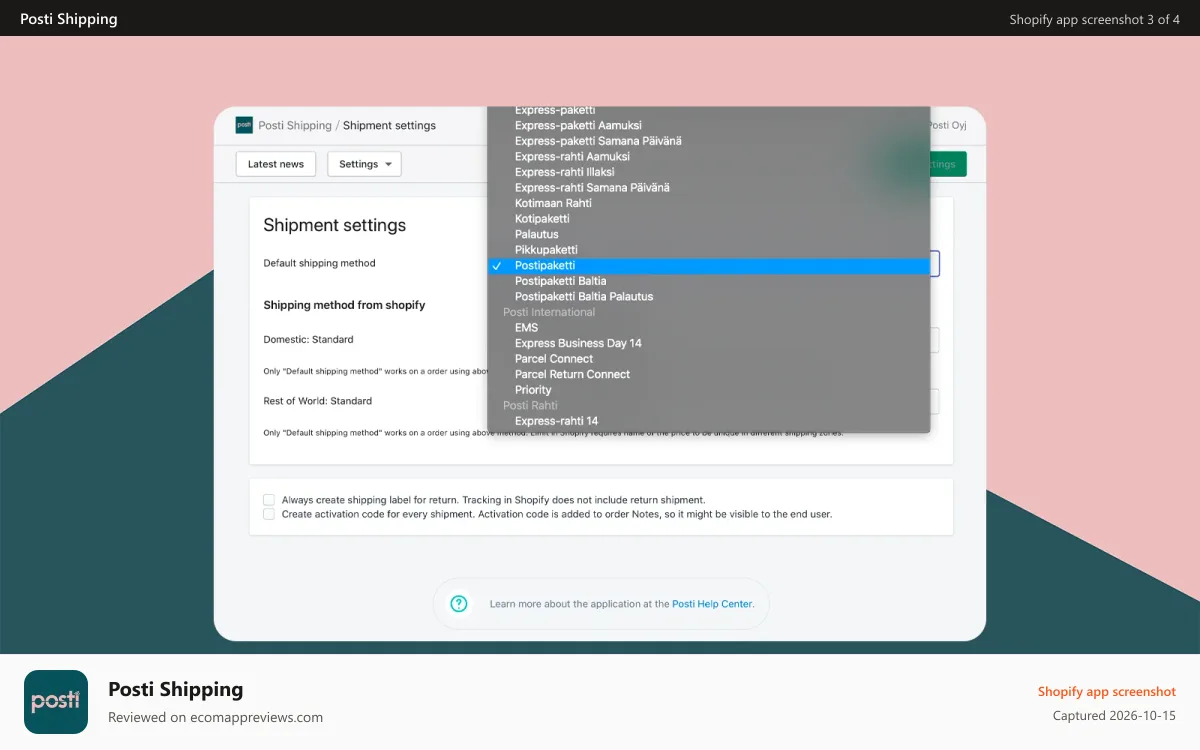Image resolution: width=1200 pixels, height=750 pixels.
Task: Click the Posti Shipping app icon
Action: (55, 702)
